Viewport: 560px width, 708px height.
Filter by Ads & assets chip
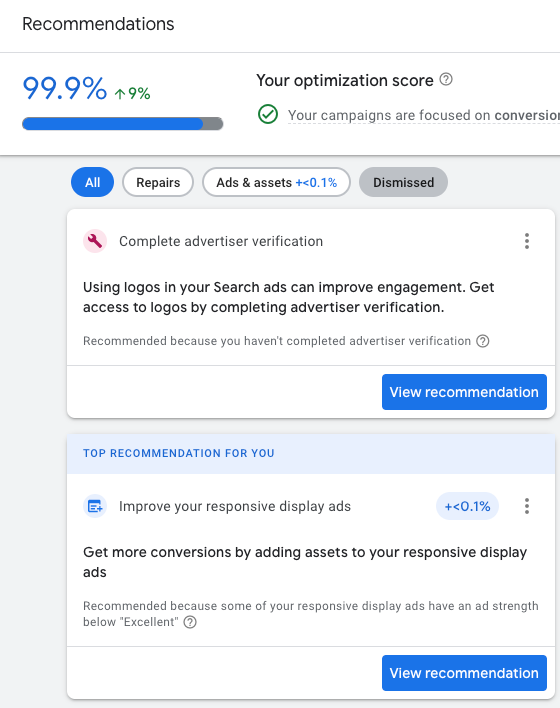coord(276,182)
